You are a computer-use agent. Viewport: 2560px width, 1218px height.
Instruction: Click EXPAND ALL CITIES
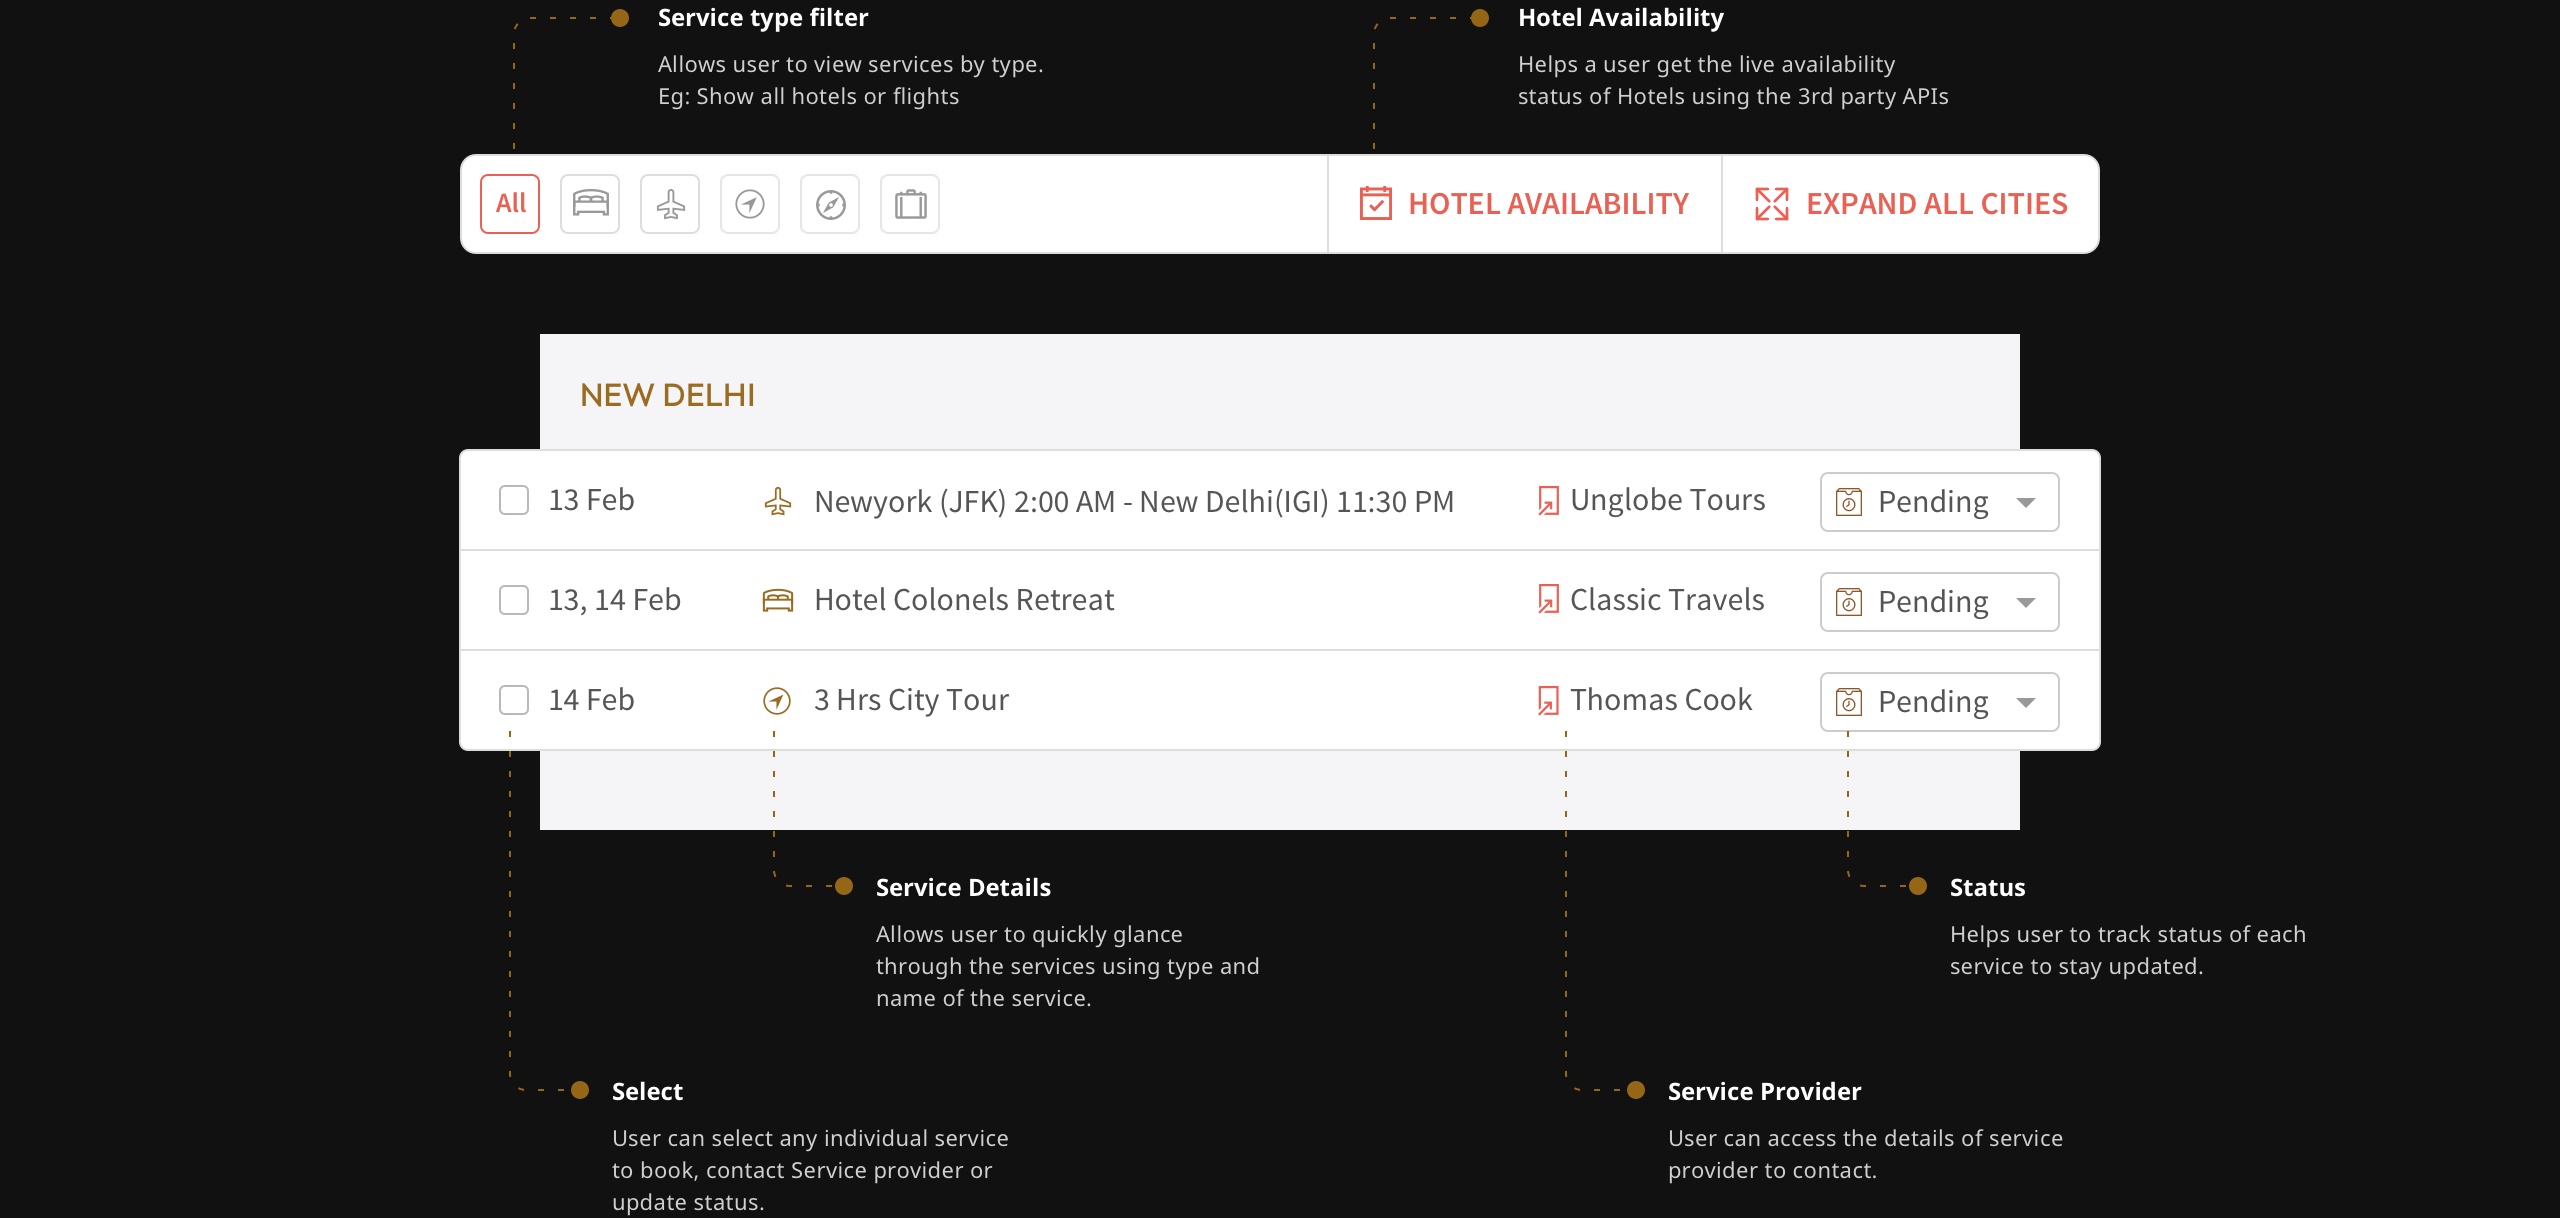(1910, 203)
